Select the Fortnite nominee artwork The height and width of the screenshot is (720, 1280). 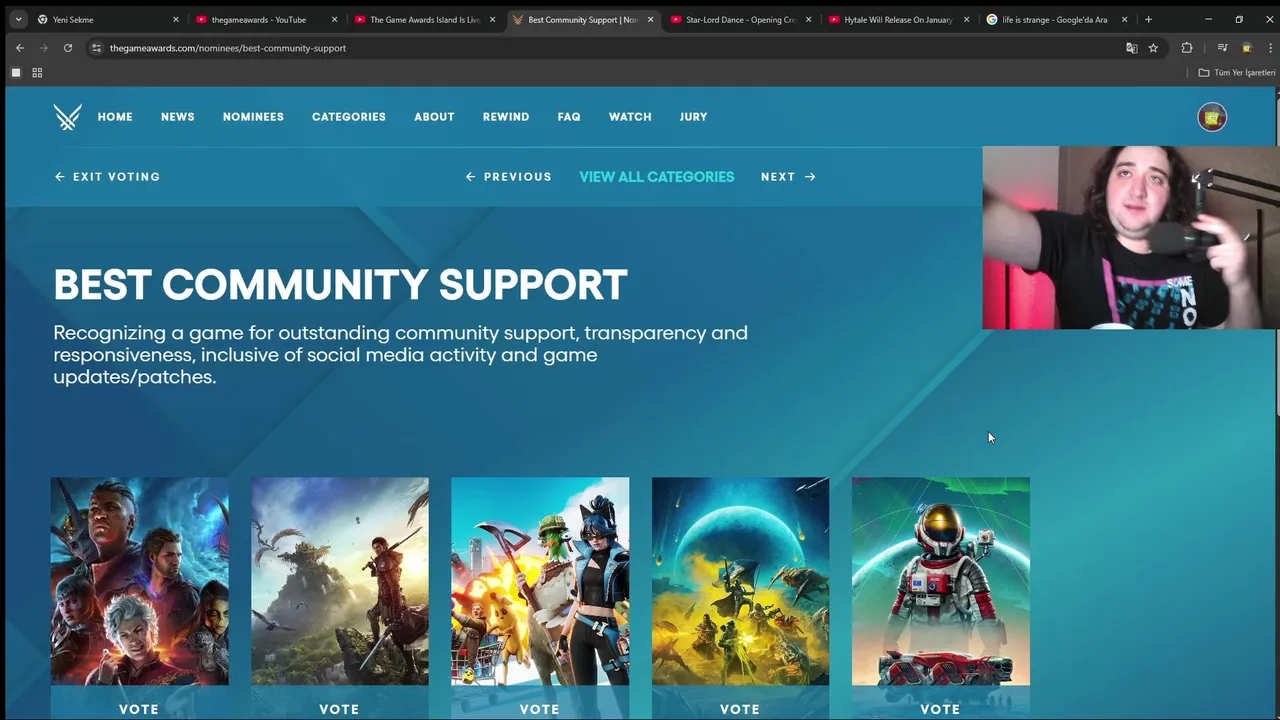click(540, 581)
